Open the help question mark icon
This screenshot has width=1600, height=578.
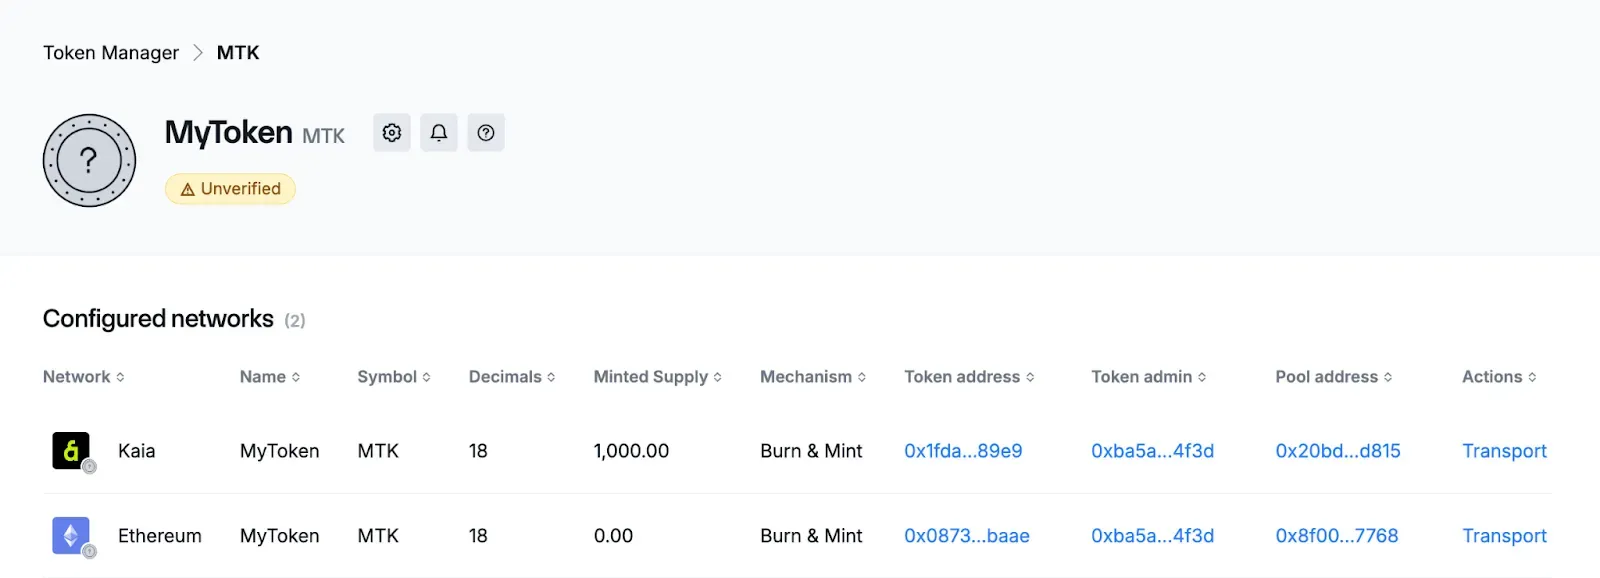point(486,133)
